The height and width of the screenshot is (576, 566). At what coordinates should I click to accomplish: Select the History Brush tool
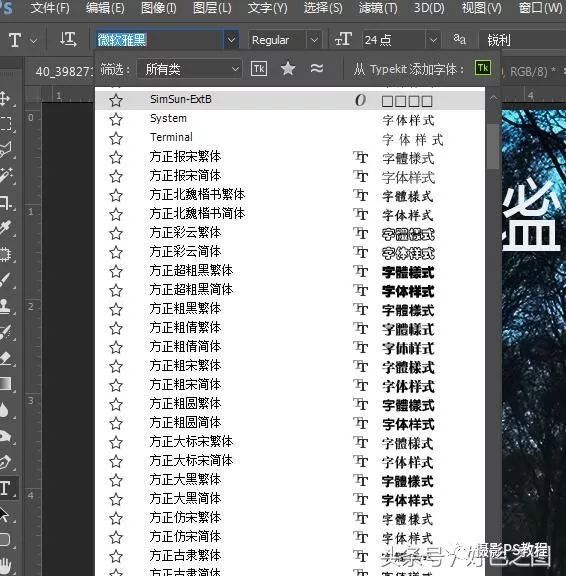coord(6,332)
